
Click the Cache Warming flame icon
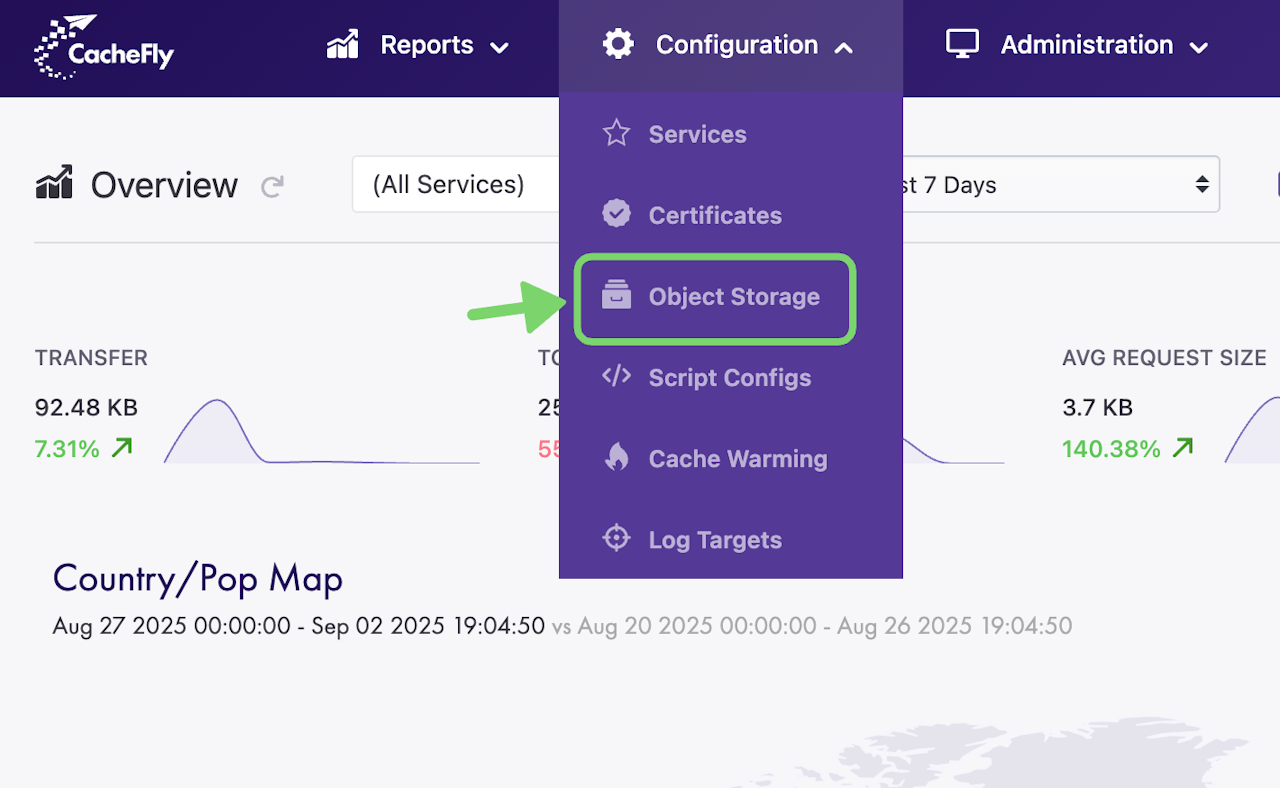[x=616, y=458]
